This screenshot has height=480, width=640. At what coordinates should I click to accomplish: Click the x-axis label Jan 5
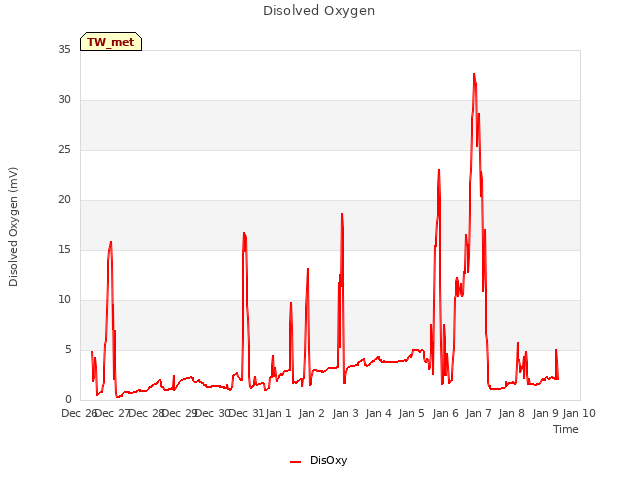[412, 413]
